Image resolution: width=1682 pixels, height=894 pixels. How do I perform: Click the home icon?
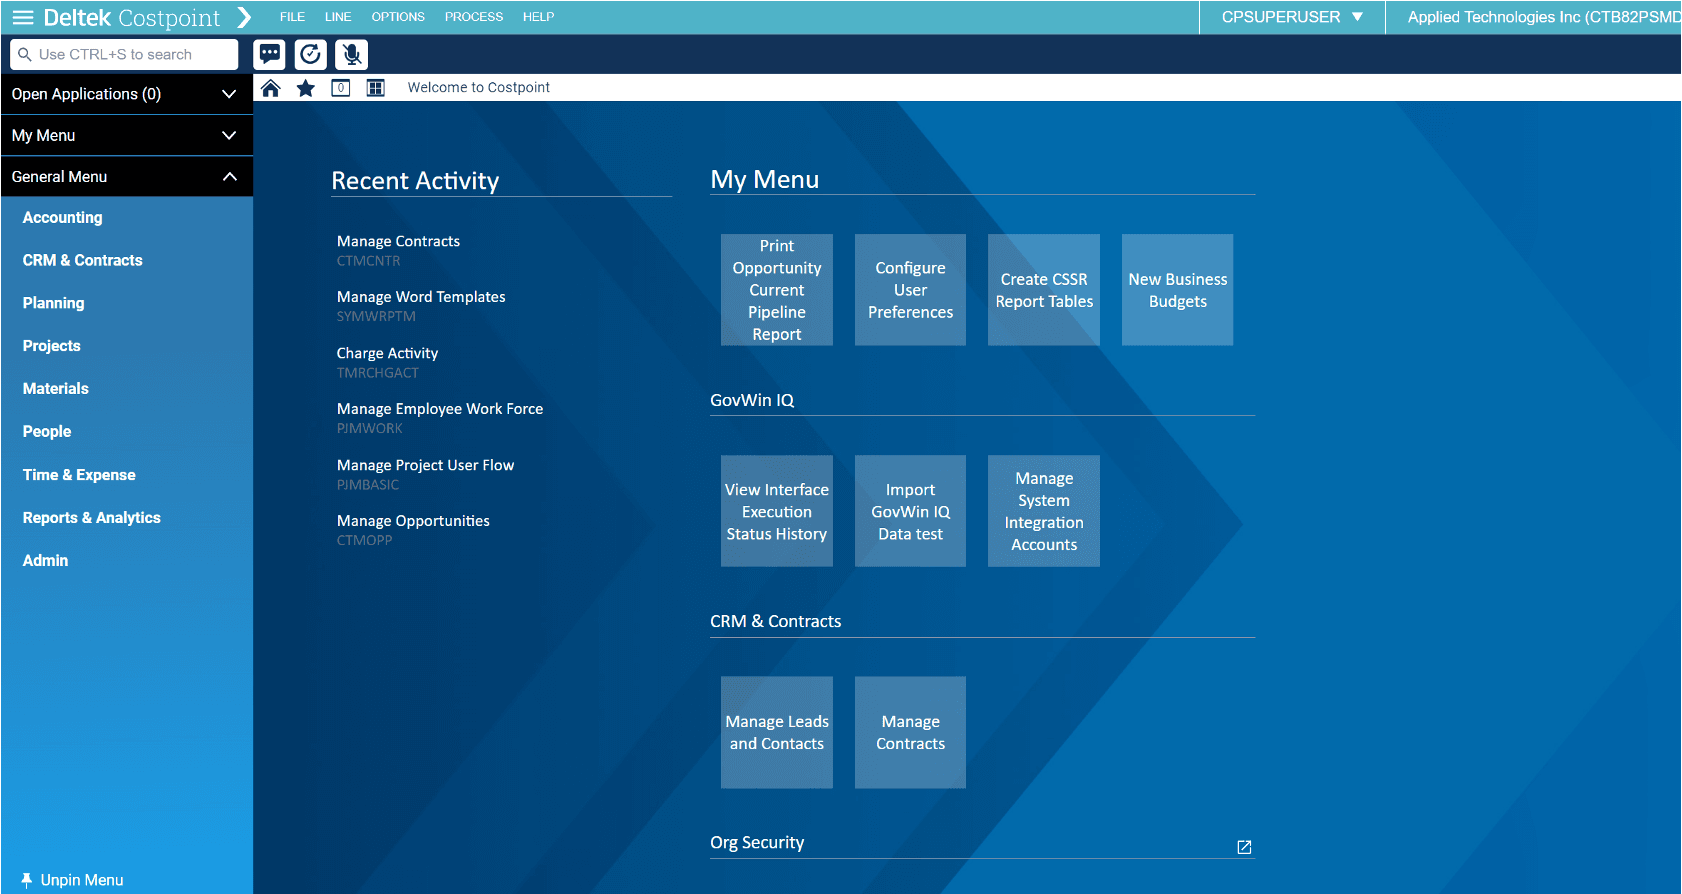[x=270, y=88]
